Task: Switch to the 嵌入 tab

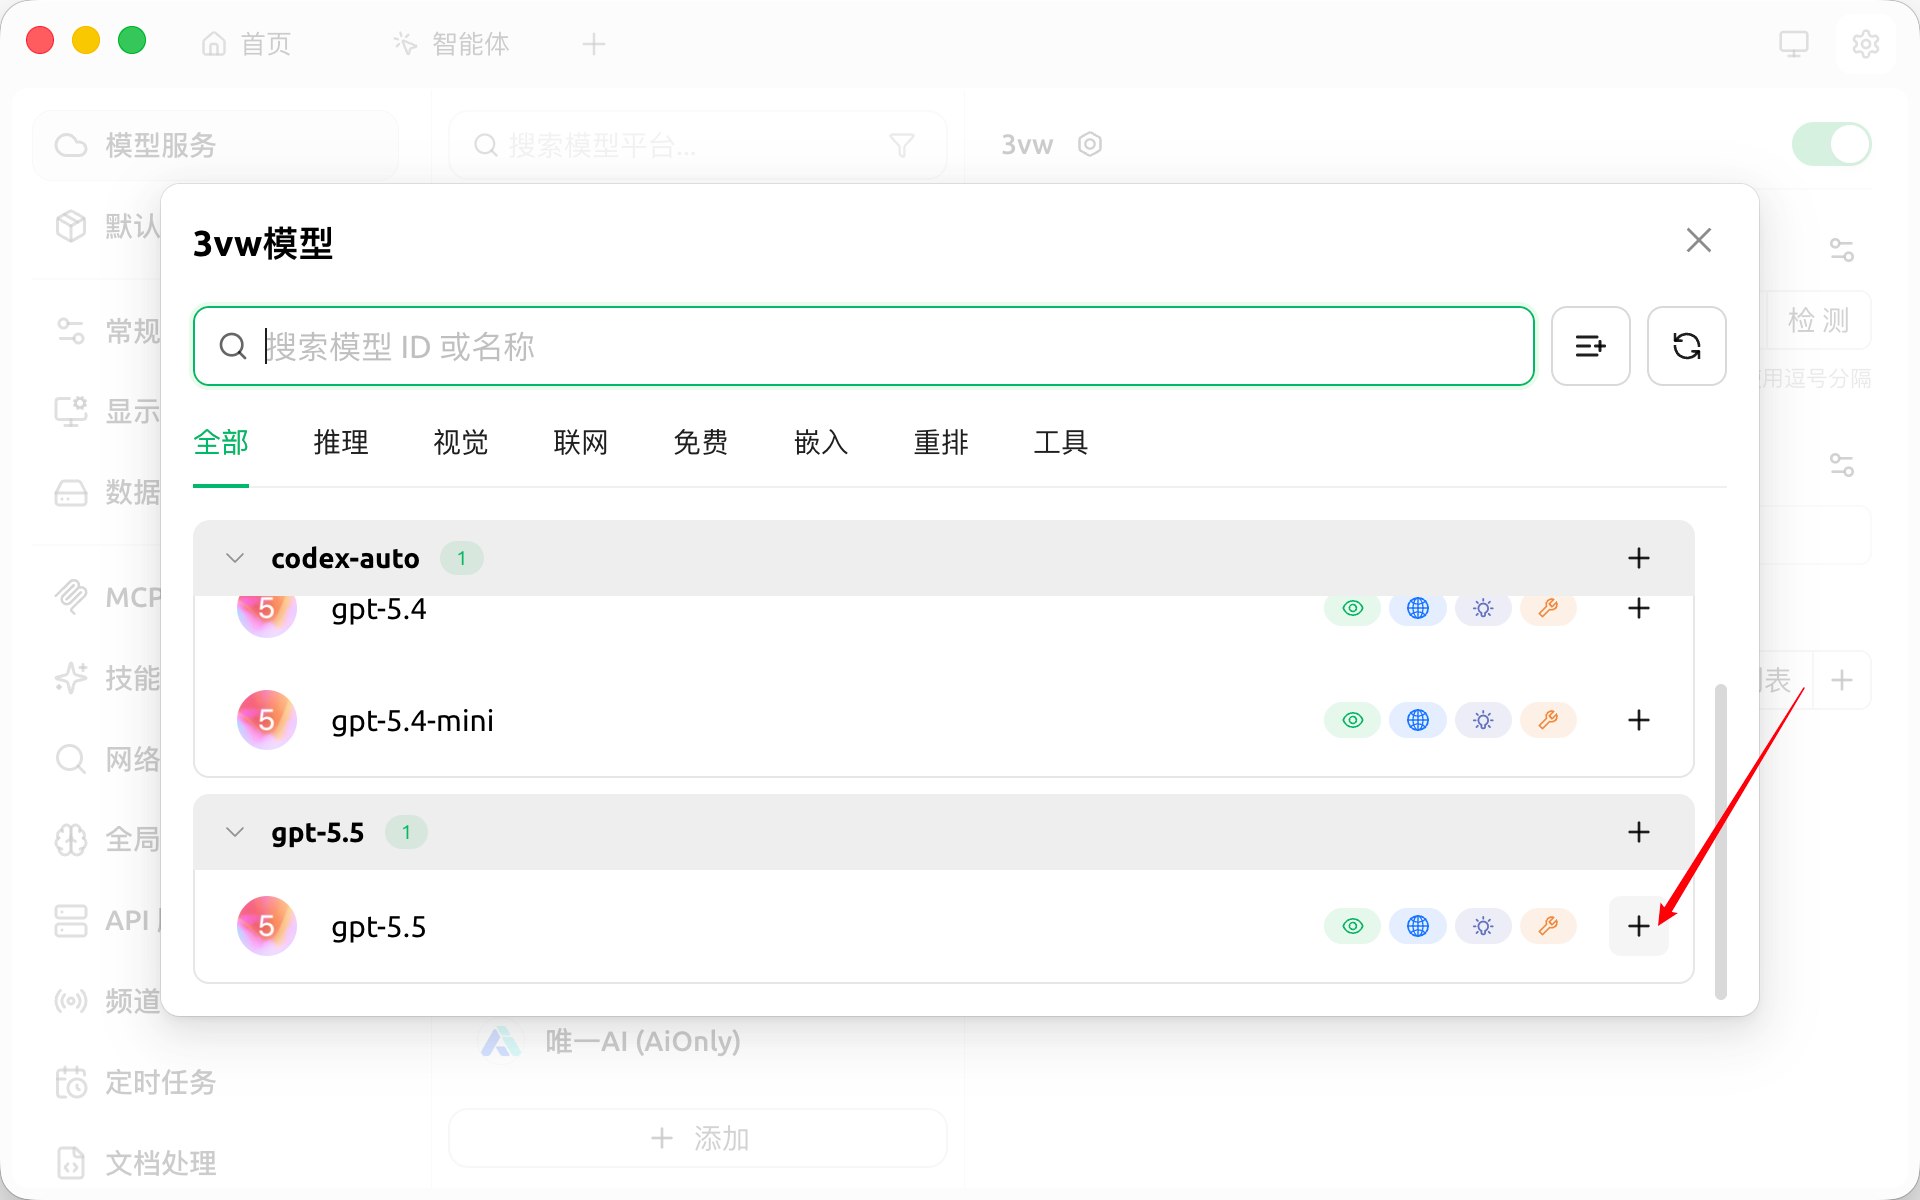Action: [821, 442]
